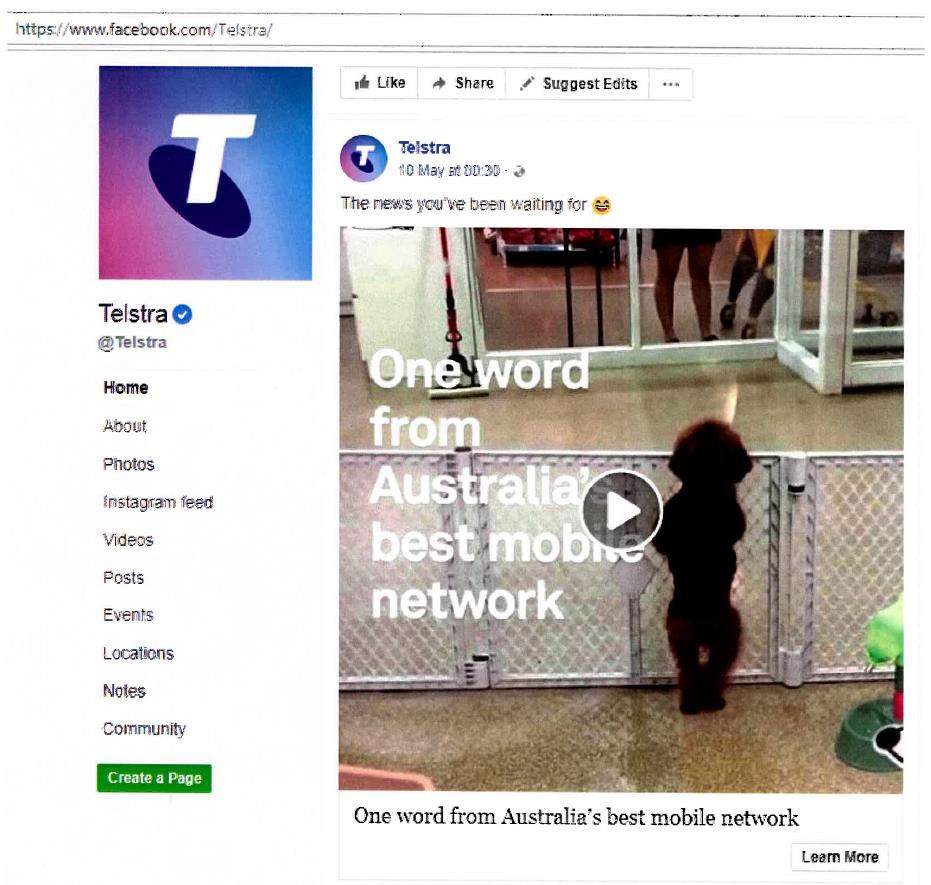Image resolution: width=931 pixels, height=885 pixels.
Task: Play the video with the play button
Action: (622, 510)
